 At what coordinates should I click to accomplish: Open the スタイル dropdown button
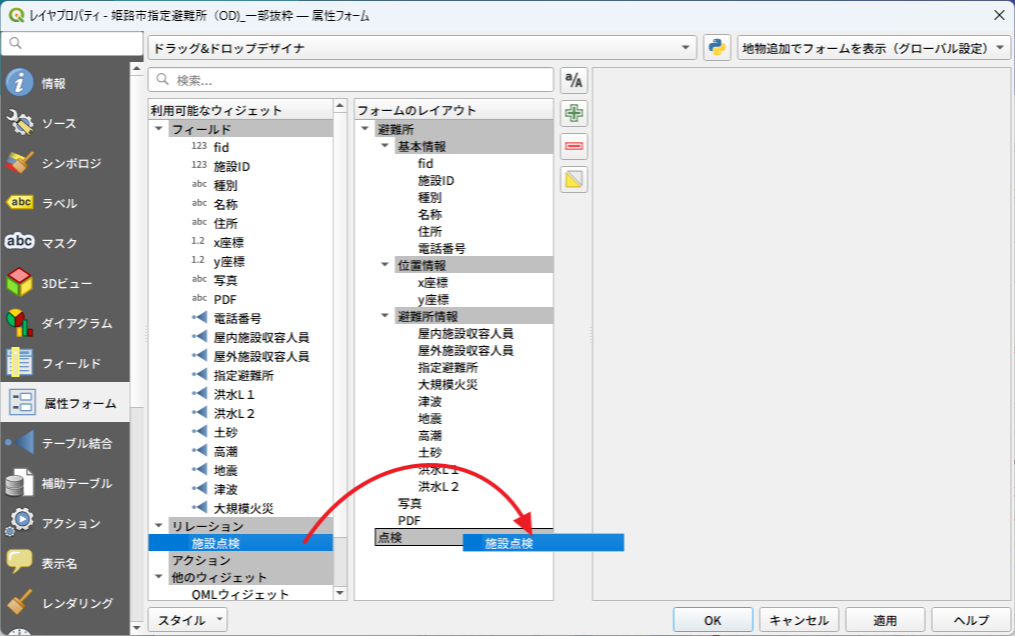click(x=188, y=620)
